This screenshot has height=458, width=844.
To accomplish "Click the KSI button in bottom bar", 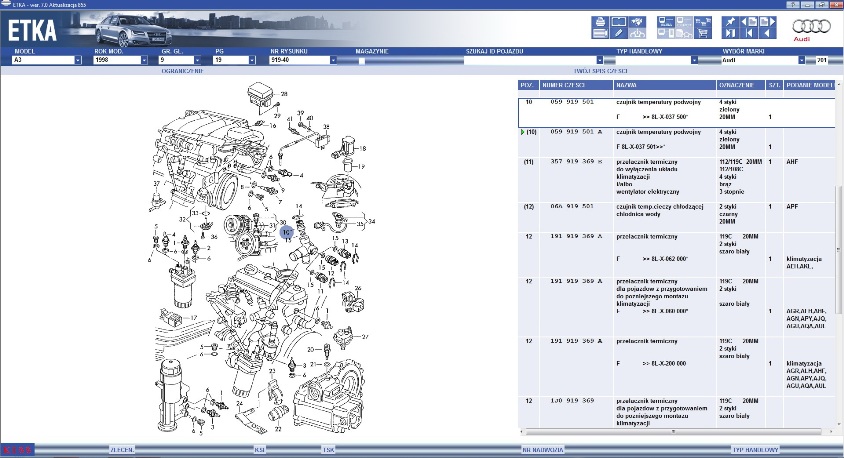I will (259, 450).
